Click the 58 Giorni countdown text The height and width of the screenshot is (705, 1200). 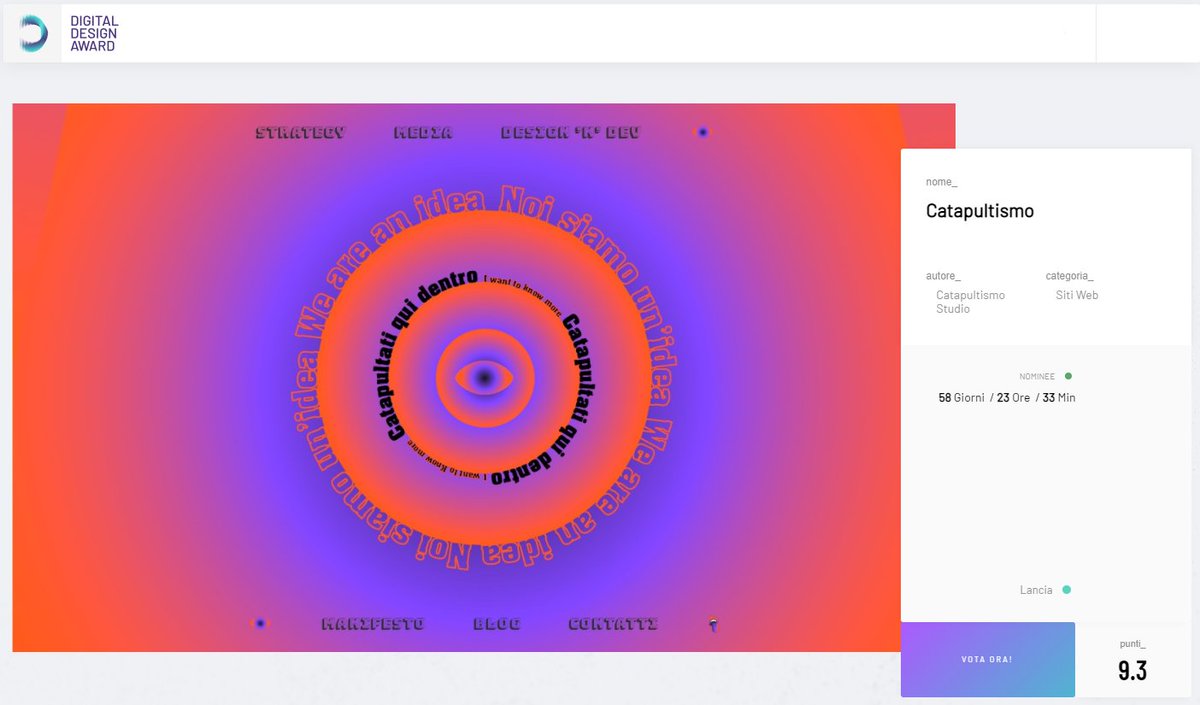pyautogui.click(x=961, y=397)
